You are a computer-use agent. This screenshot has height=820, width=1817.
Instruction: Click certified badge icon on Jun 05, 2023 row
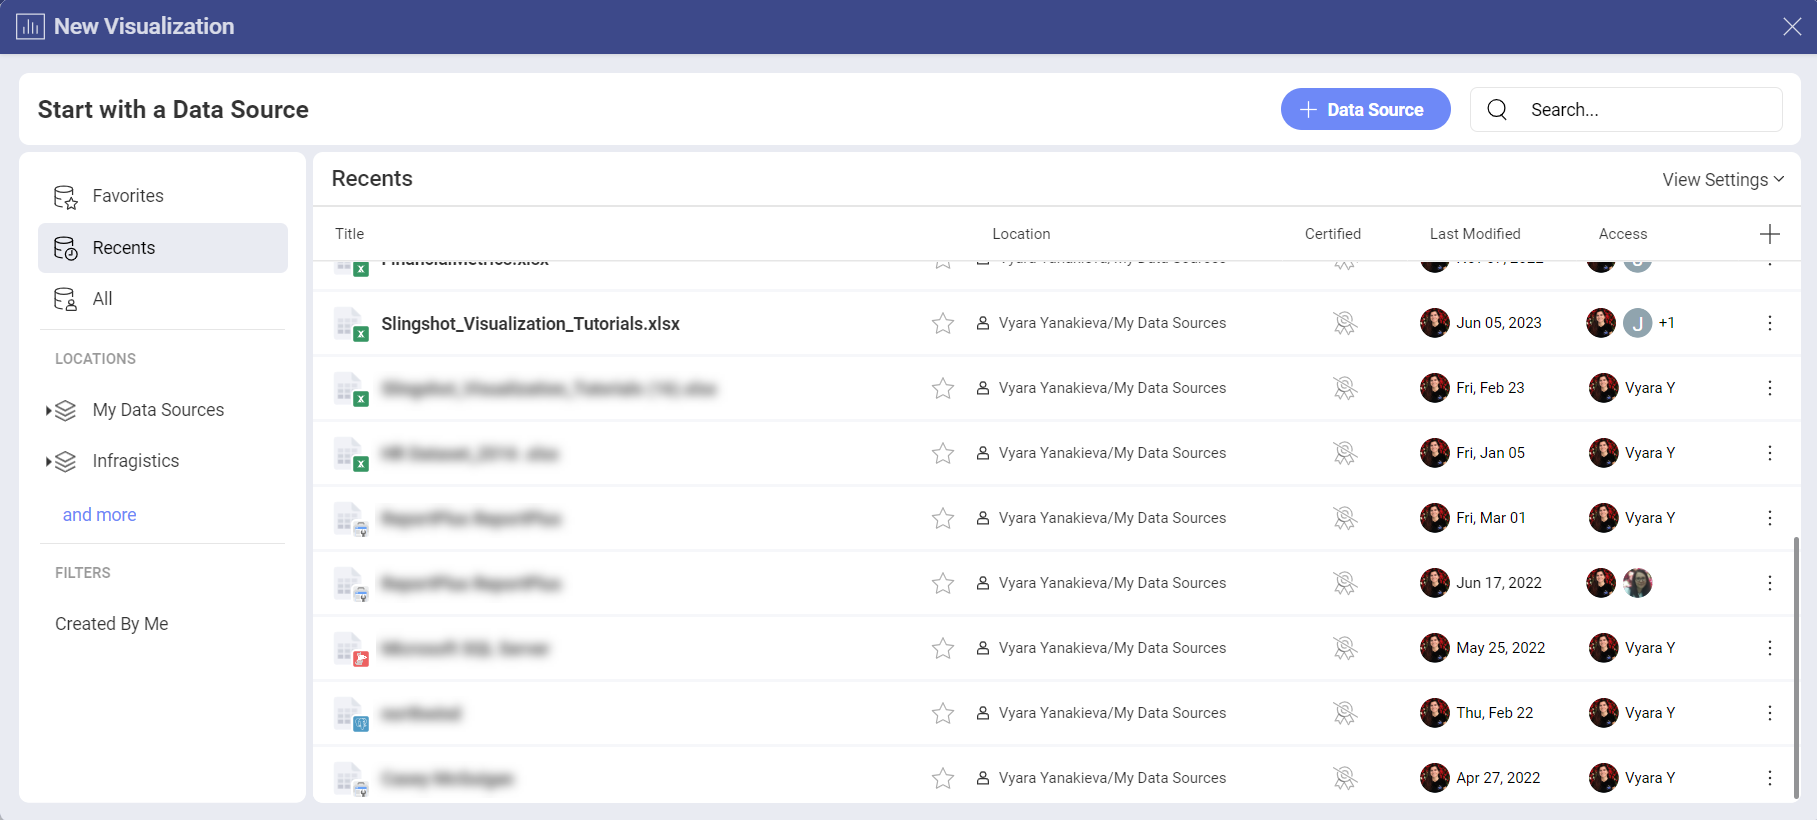tap(1345, 323)
